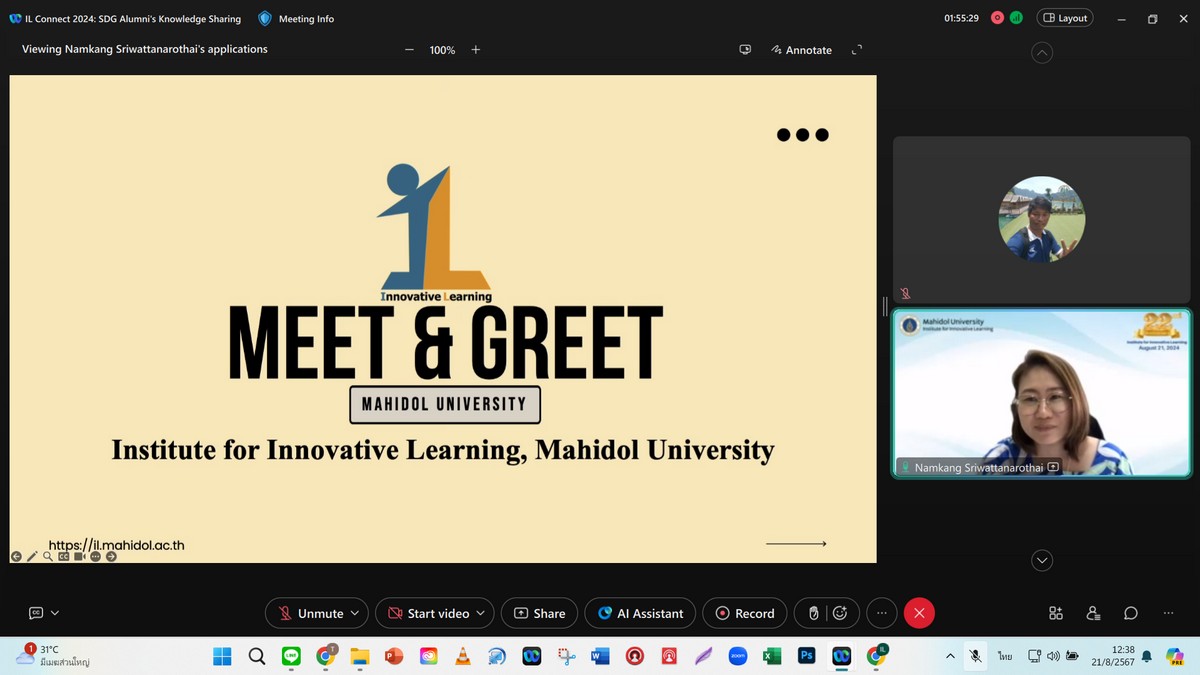Select the Annotate tool
1200x675 pixels.
[801, 50]
